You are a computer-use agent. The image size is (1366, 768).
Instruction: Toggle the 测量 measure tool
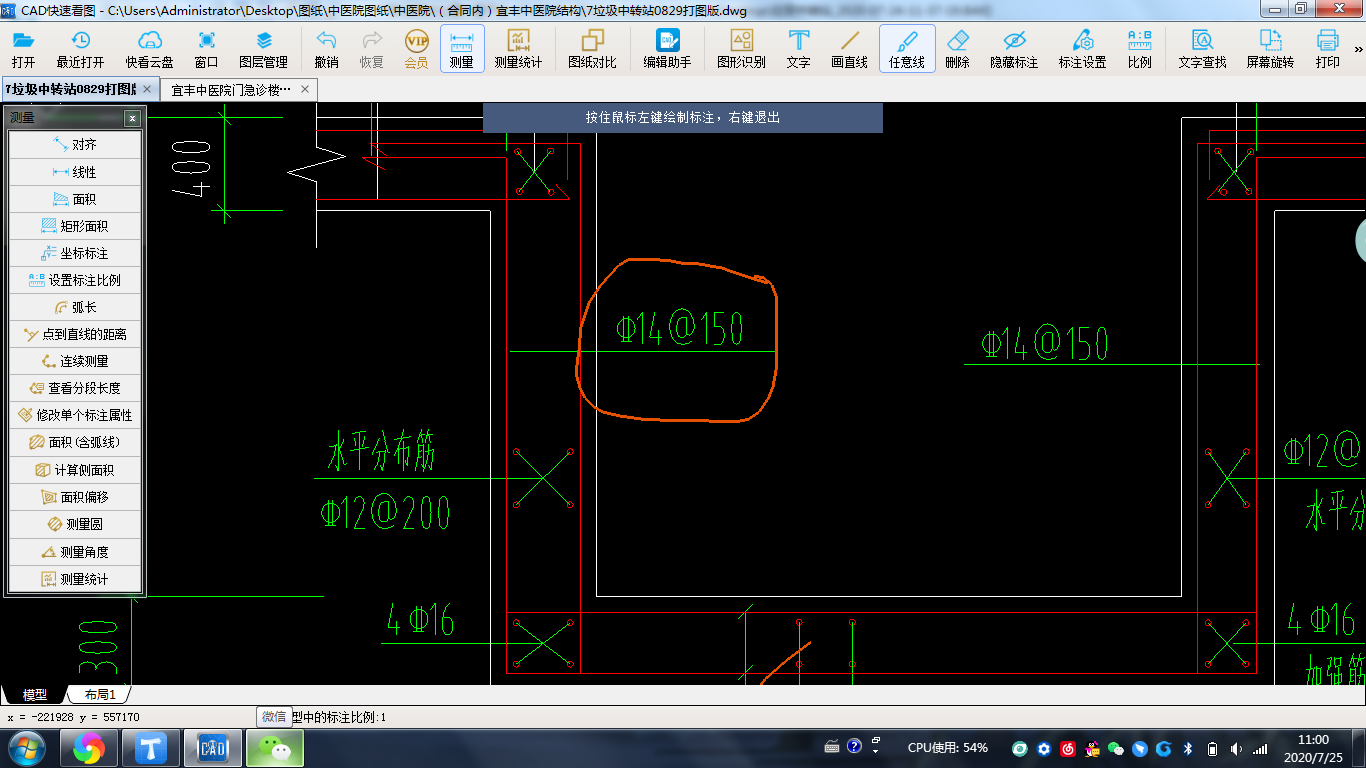(462, 49)
